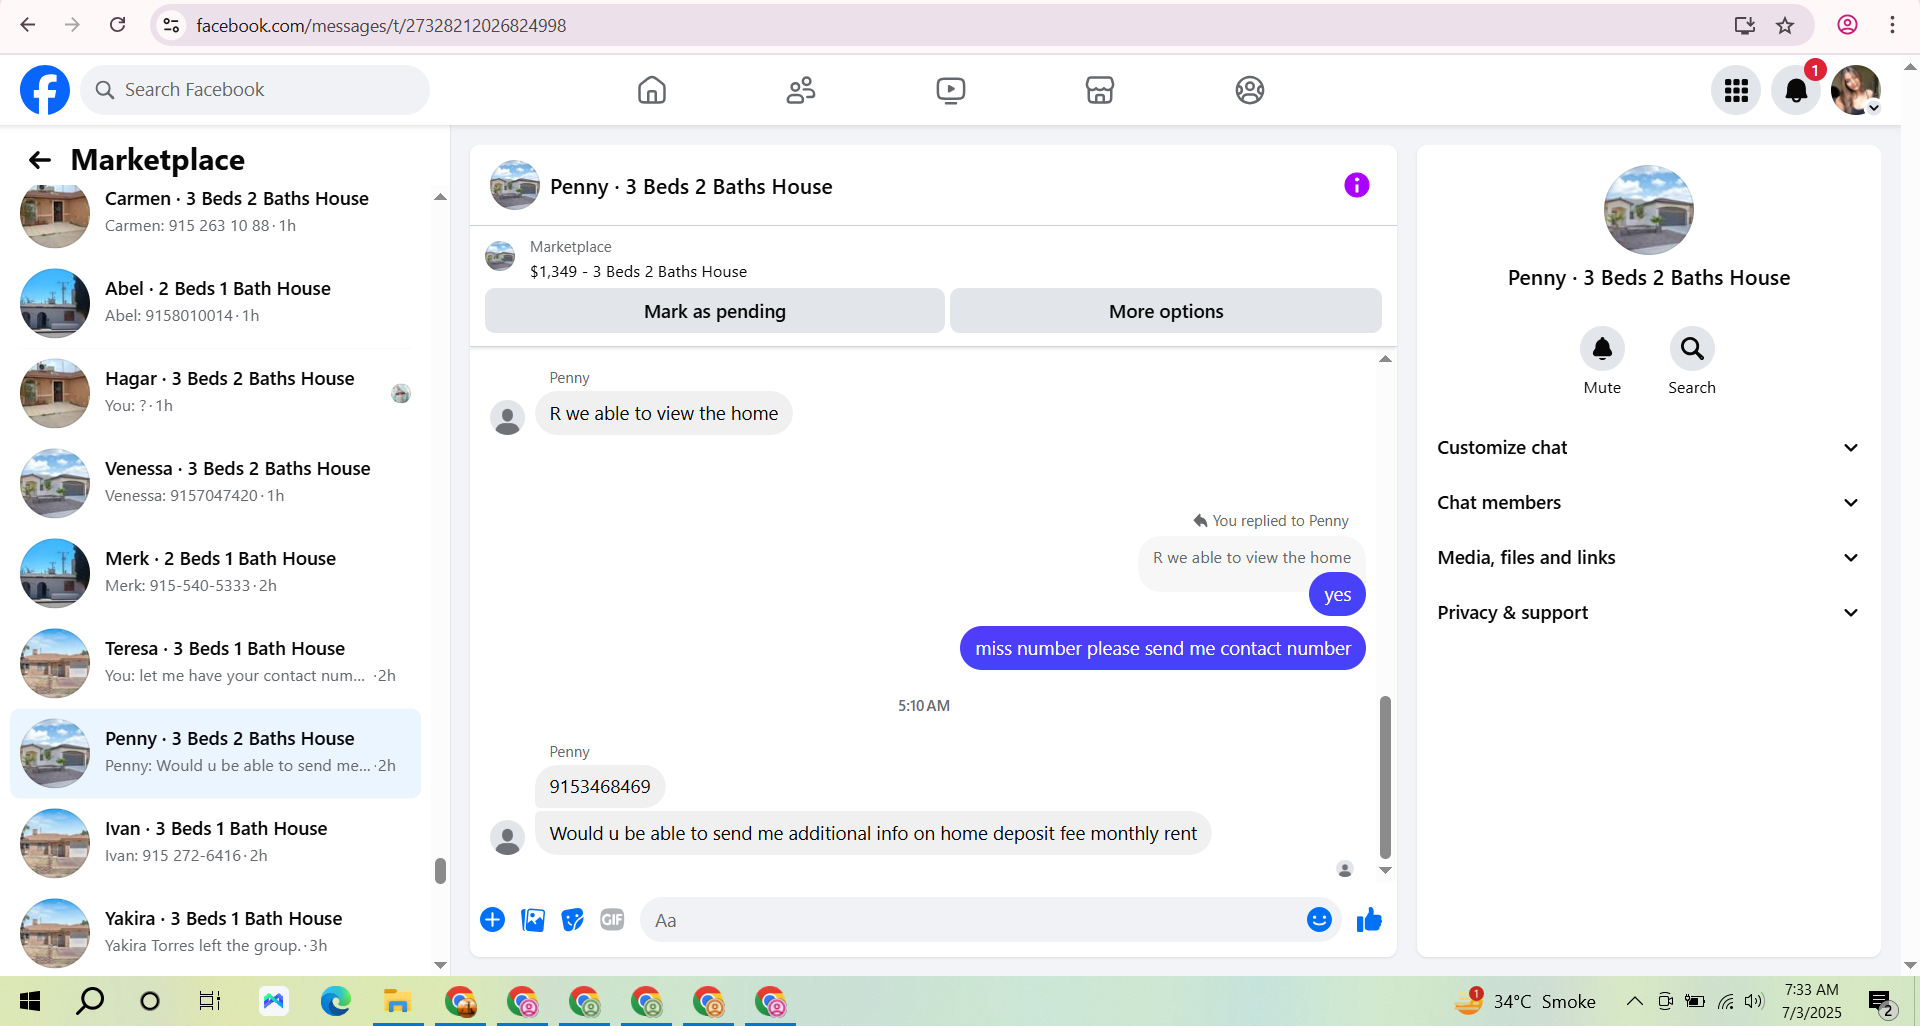Image resolution: width=1920 pixels, height=1026 pixels.
Task: Go to the Home feed icon
Action: 652,90
